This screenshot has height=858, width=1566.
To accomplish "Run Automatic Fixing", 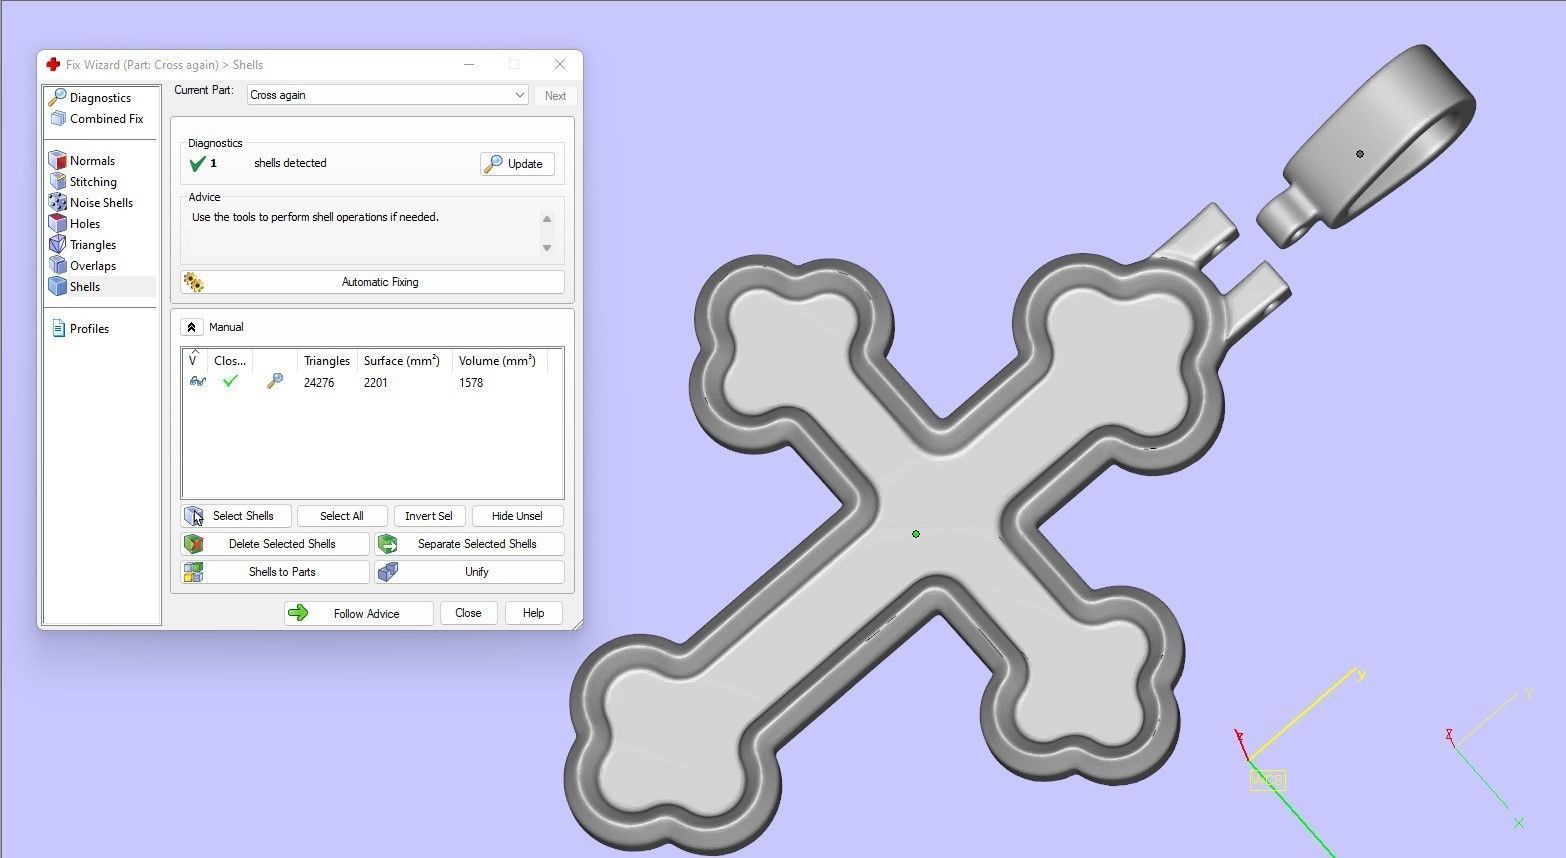I will click(372, 282).
